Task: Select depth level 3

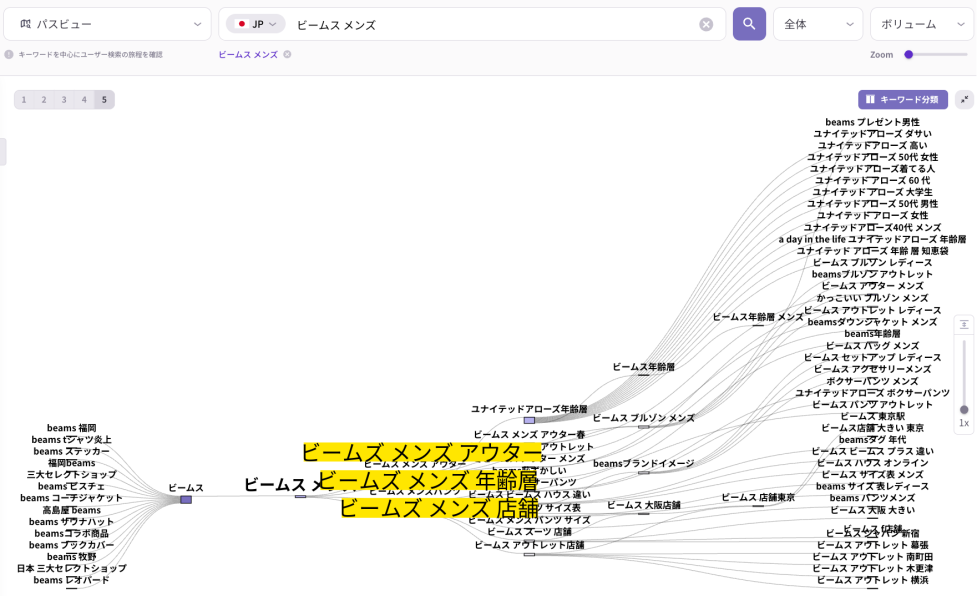Action: [64, 100]
